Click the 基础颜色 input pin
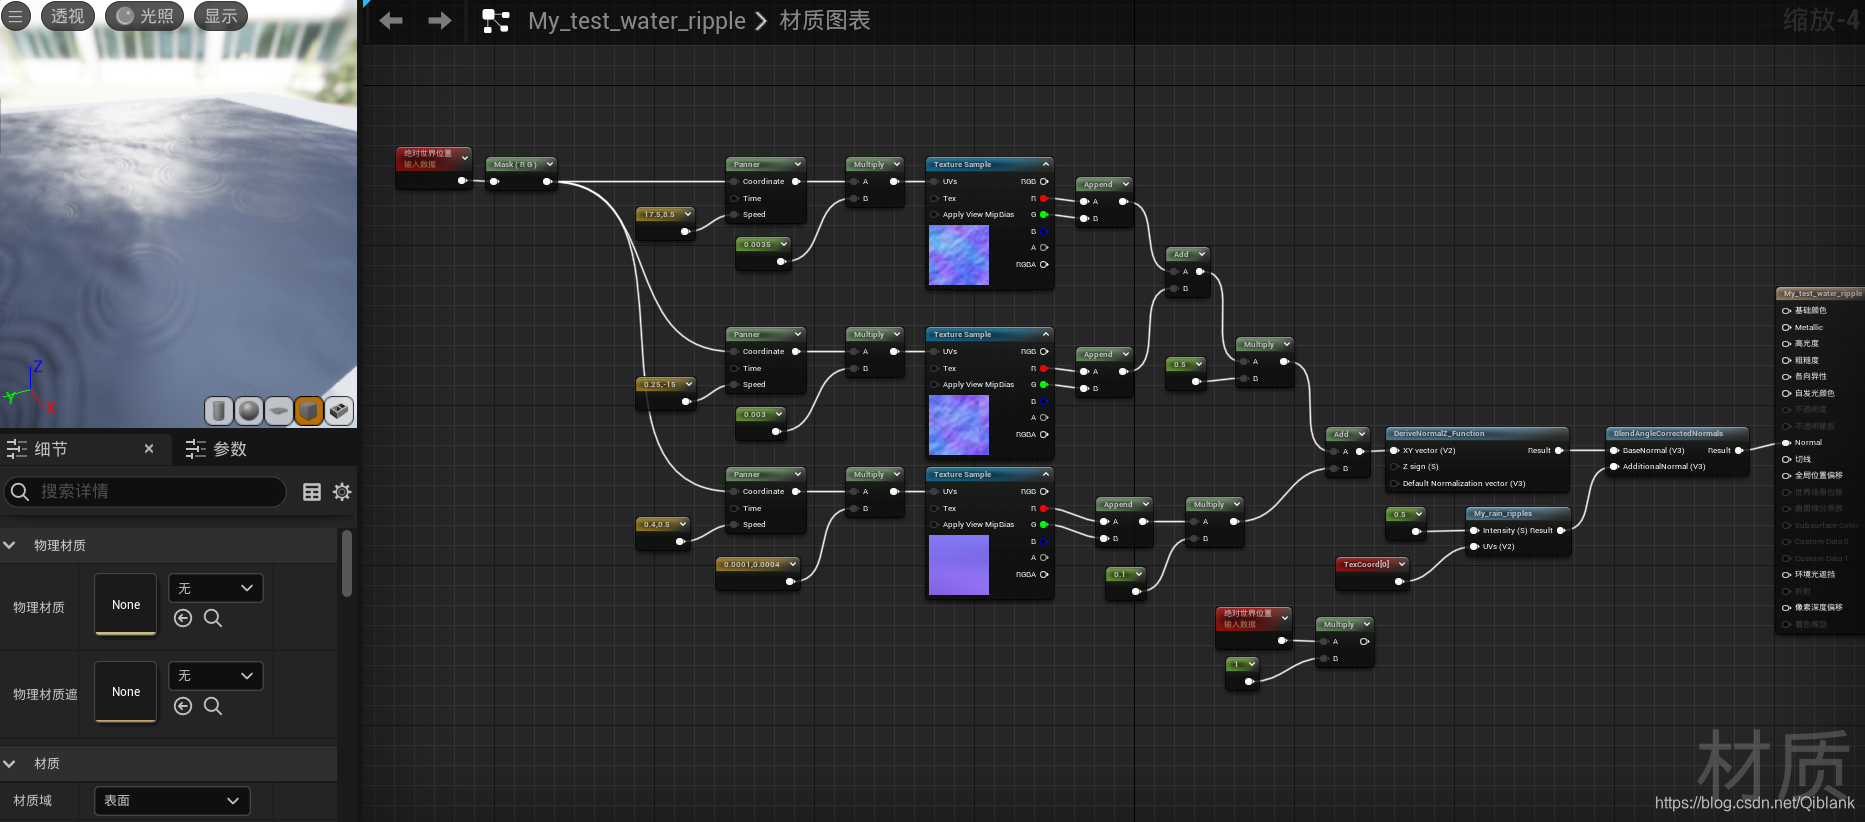 click(1786, 311)
